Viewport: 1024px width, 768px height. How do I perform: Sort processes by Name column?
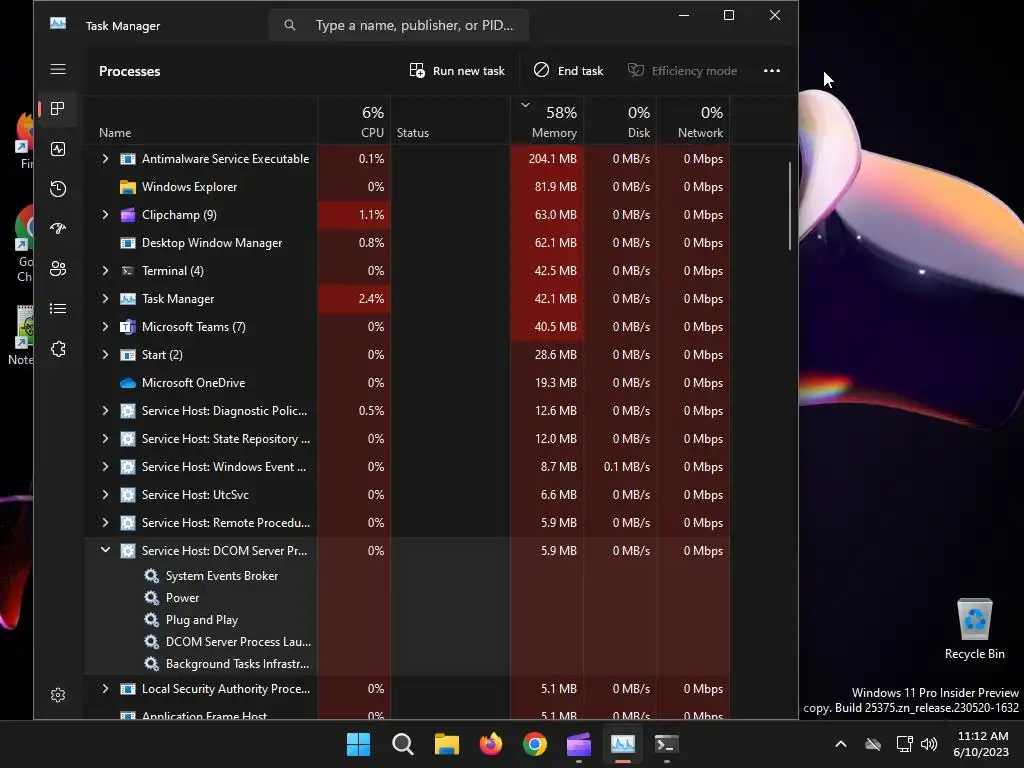coord(200,121)
